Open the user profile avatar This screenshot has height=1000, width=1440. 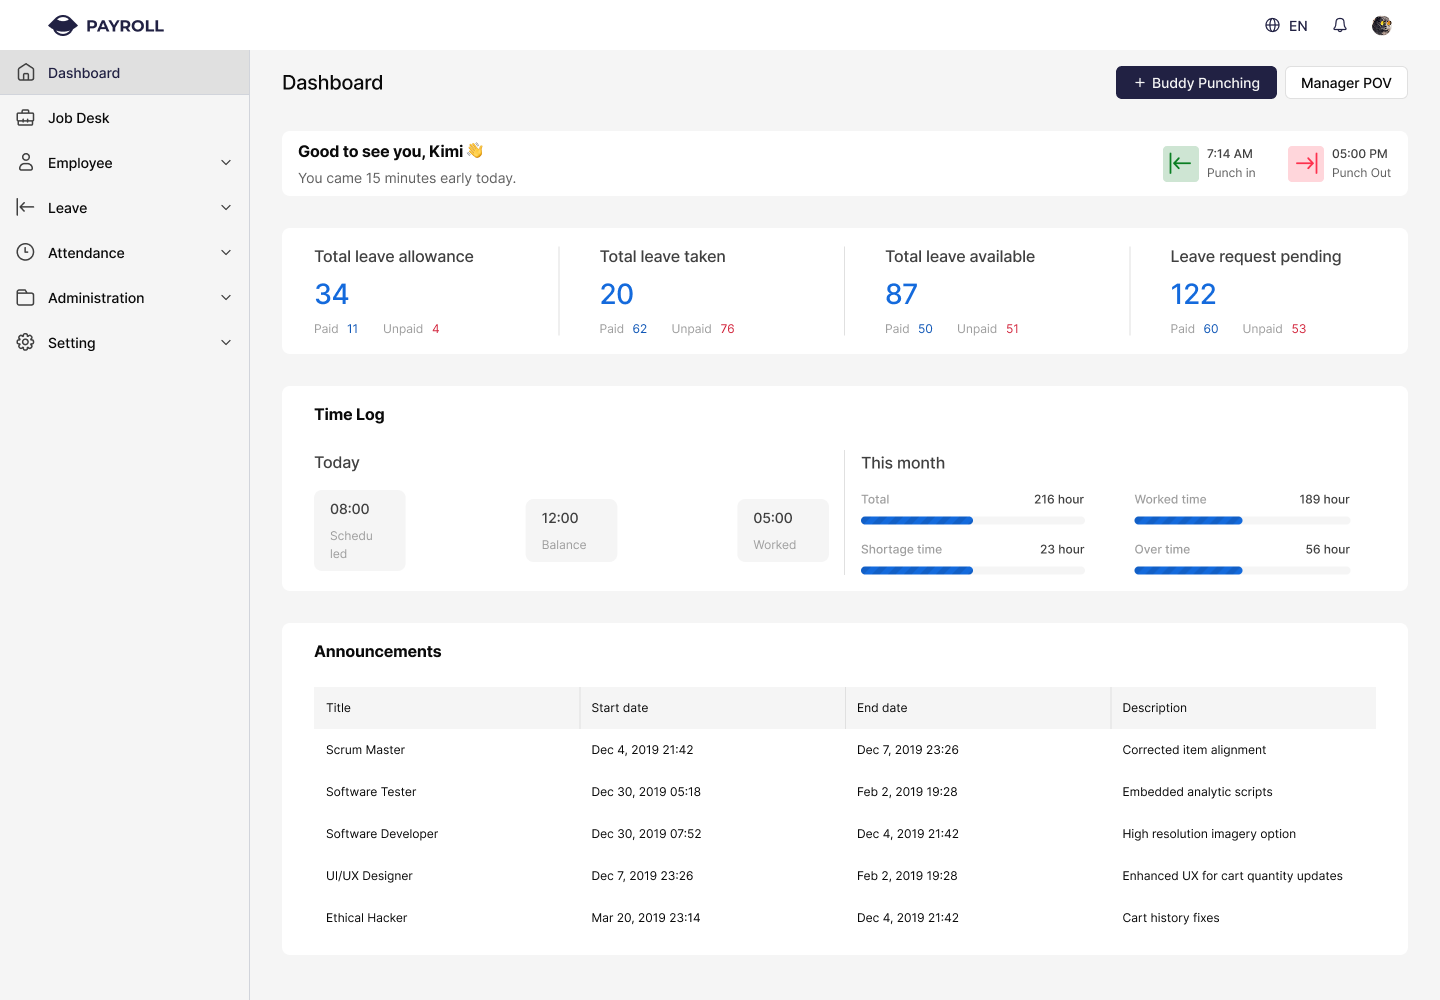coord(1382,25)
